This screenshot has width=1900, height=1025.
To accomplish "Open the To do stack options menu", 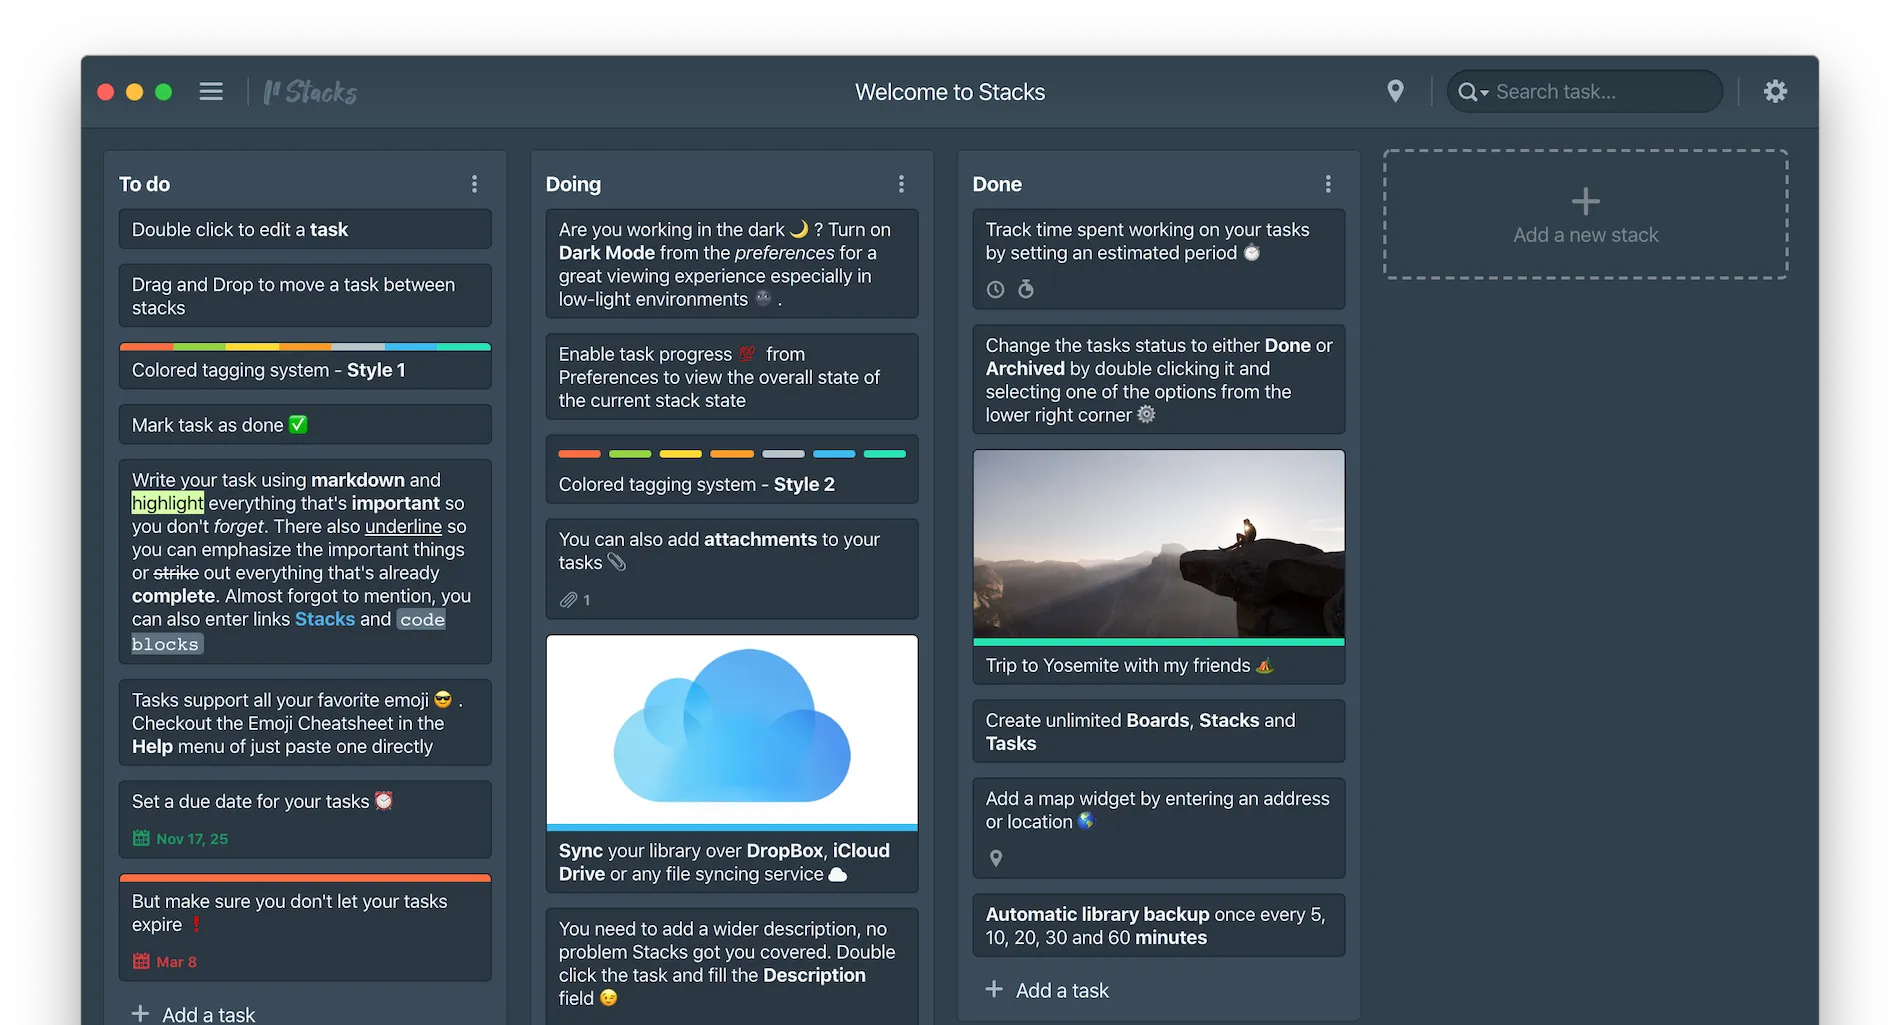I will pyautogui.click(x=474, y=183).
